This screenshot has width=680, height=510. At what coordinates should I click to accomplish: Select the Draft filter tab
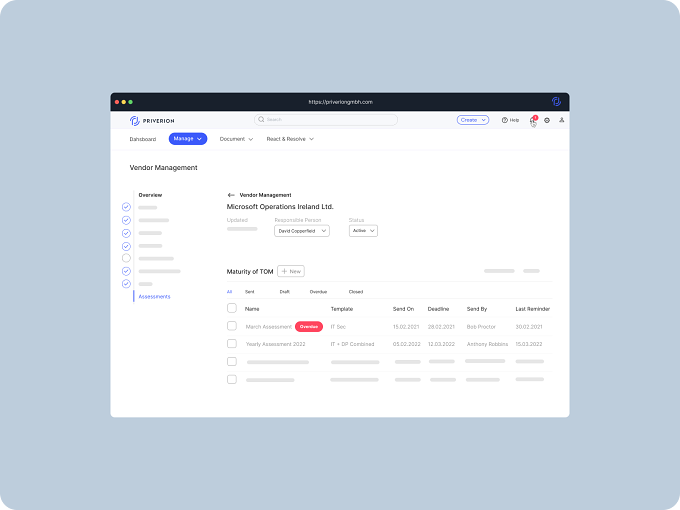click(284, 292)
